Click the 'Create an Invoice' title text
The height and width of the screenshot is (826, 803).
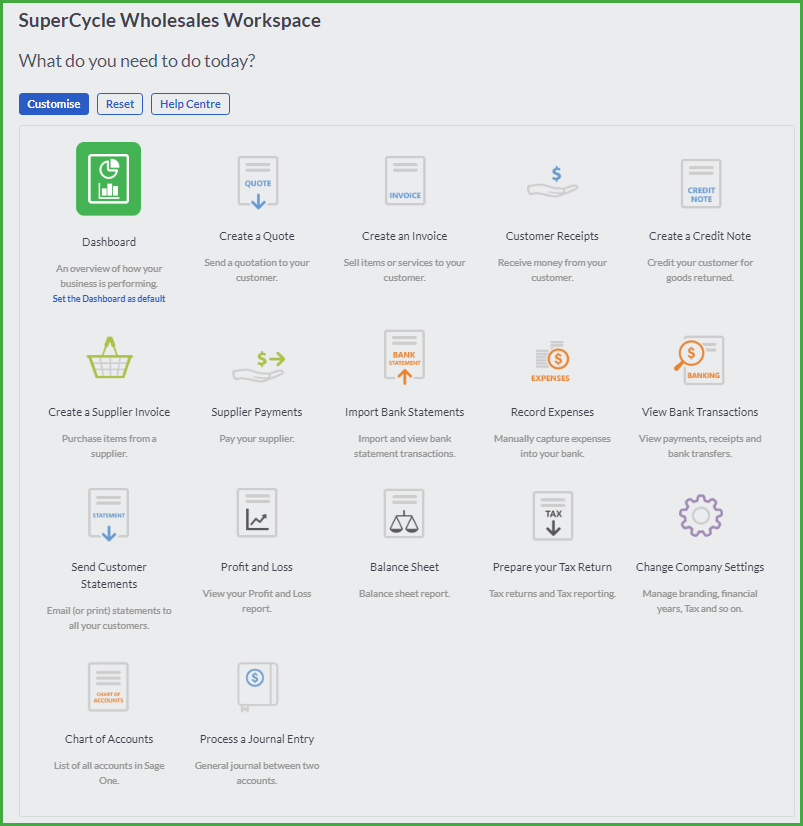pos(405,236)
